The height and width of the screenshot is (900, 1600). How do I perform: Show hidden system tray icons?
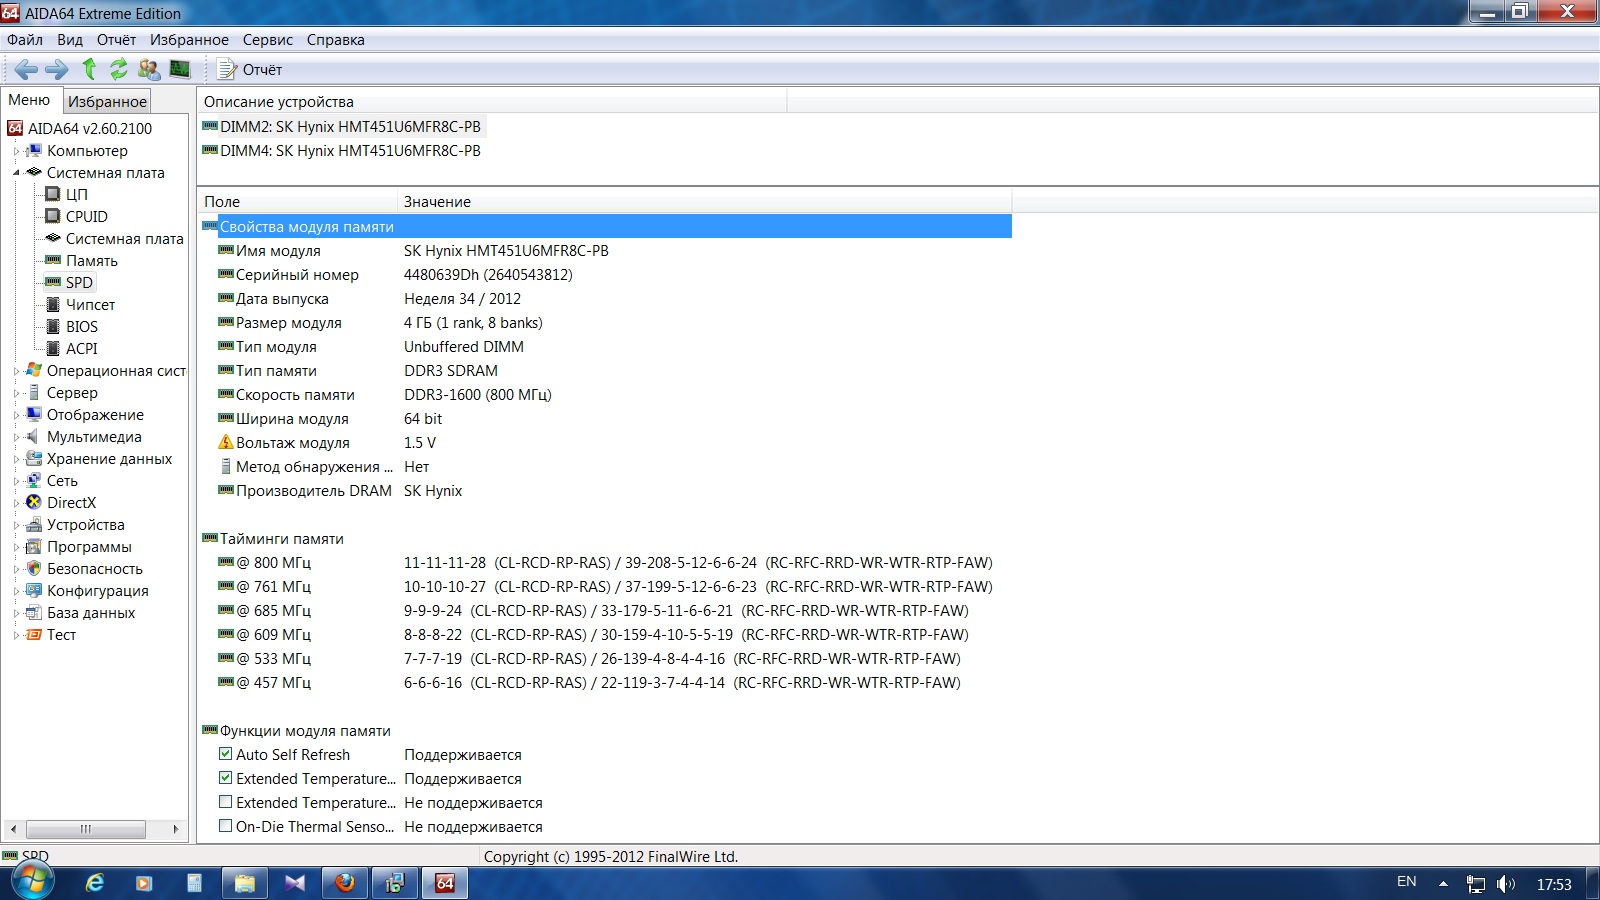point(1443,884)
